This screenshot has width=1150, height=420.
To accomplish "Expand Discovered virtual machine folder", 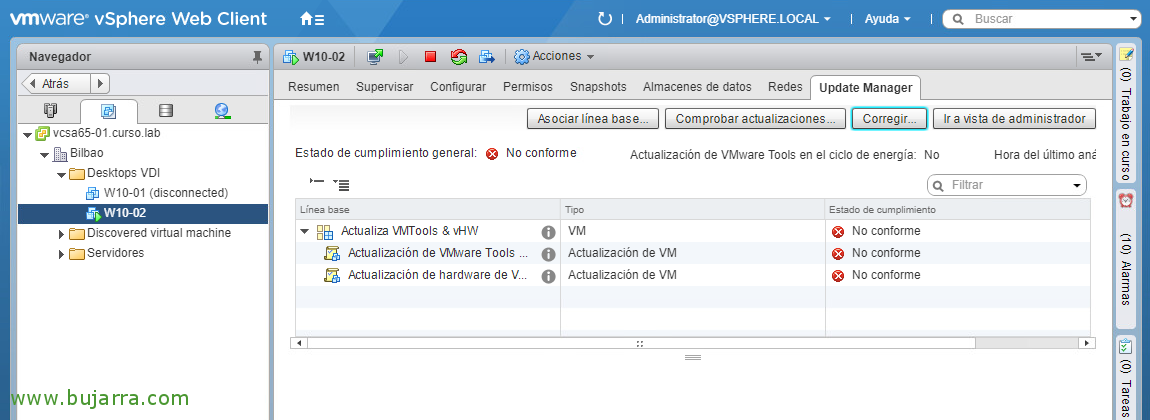I will [62, 234].
